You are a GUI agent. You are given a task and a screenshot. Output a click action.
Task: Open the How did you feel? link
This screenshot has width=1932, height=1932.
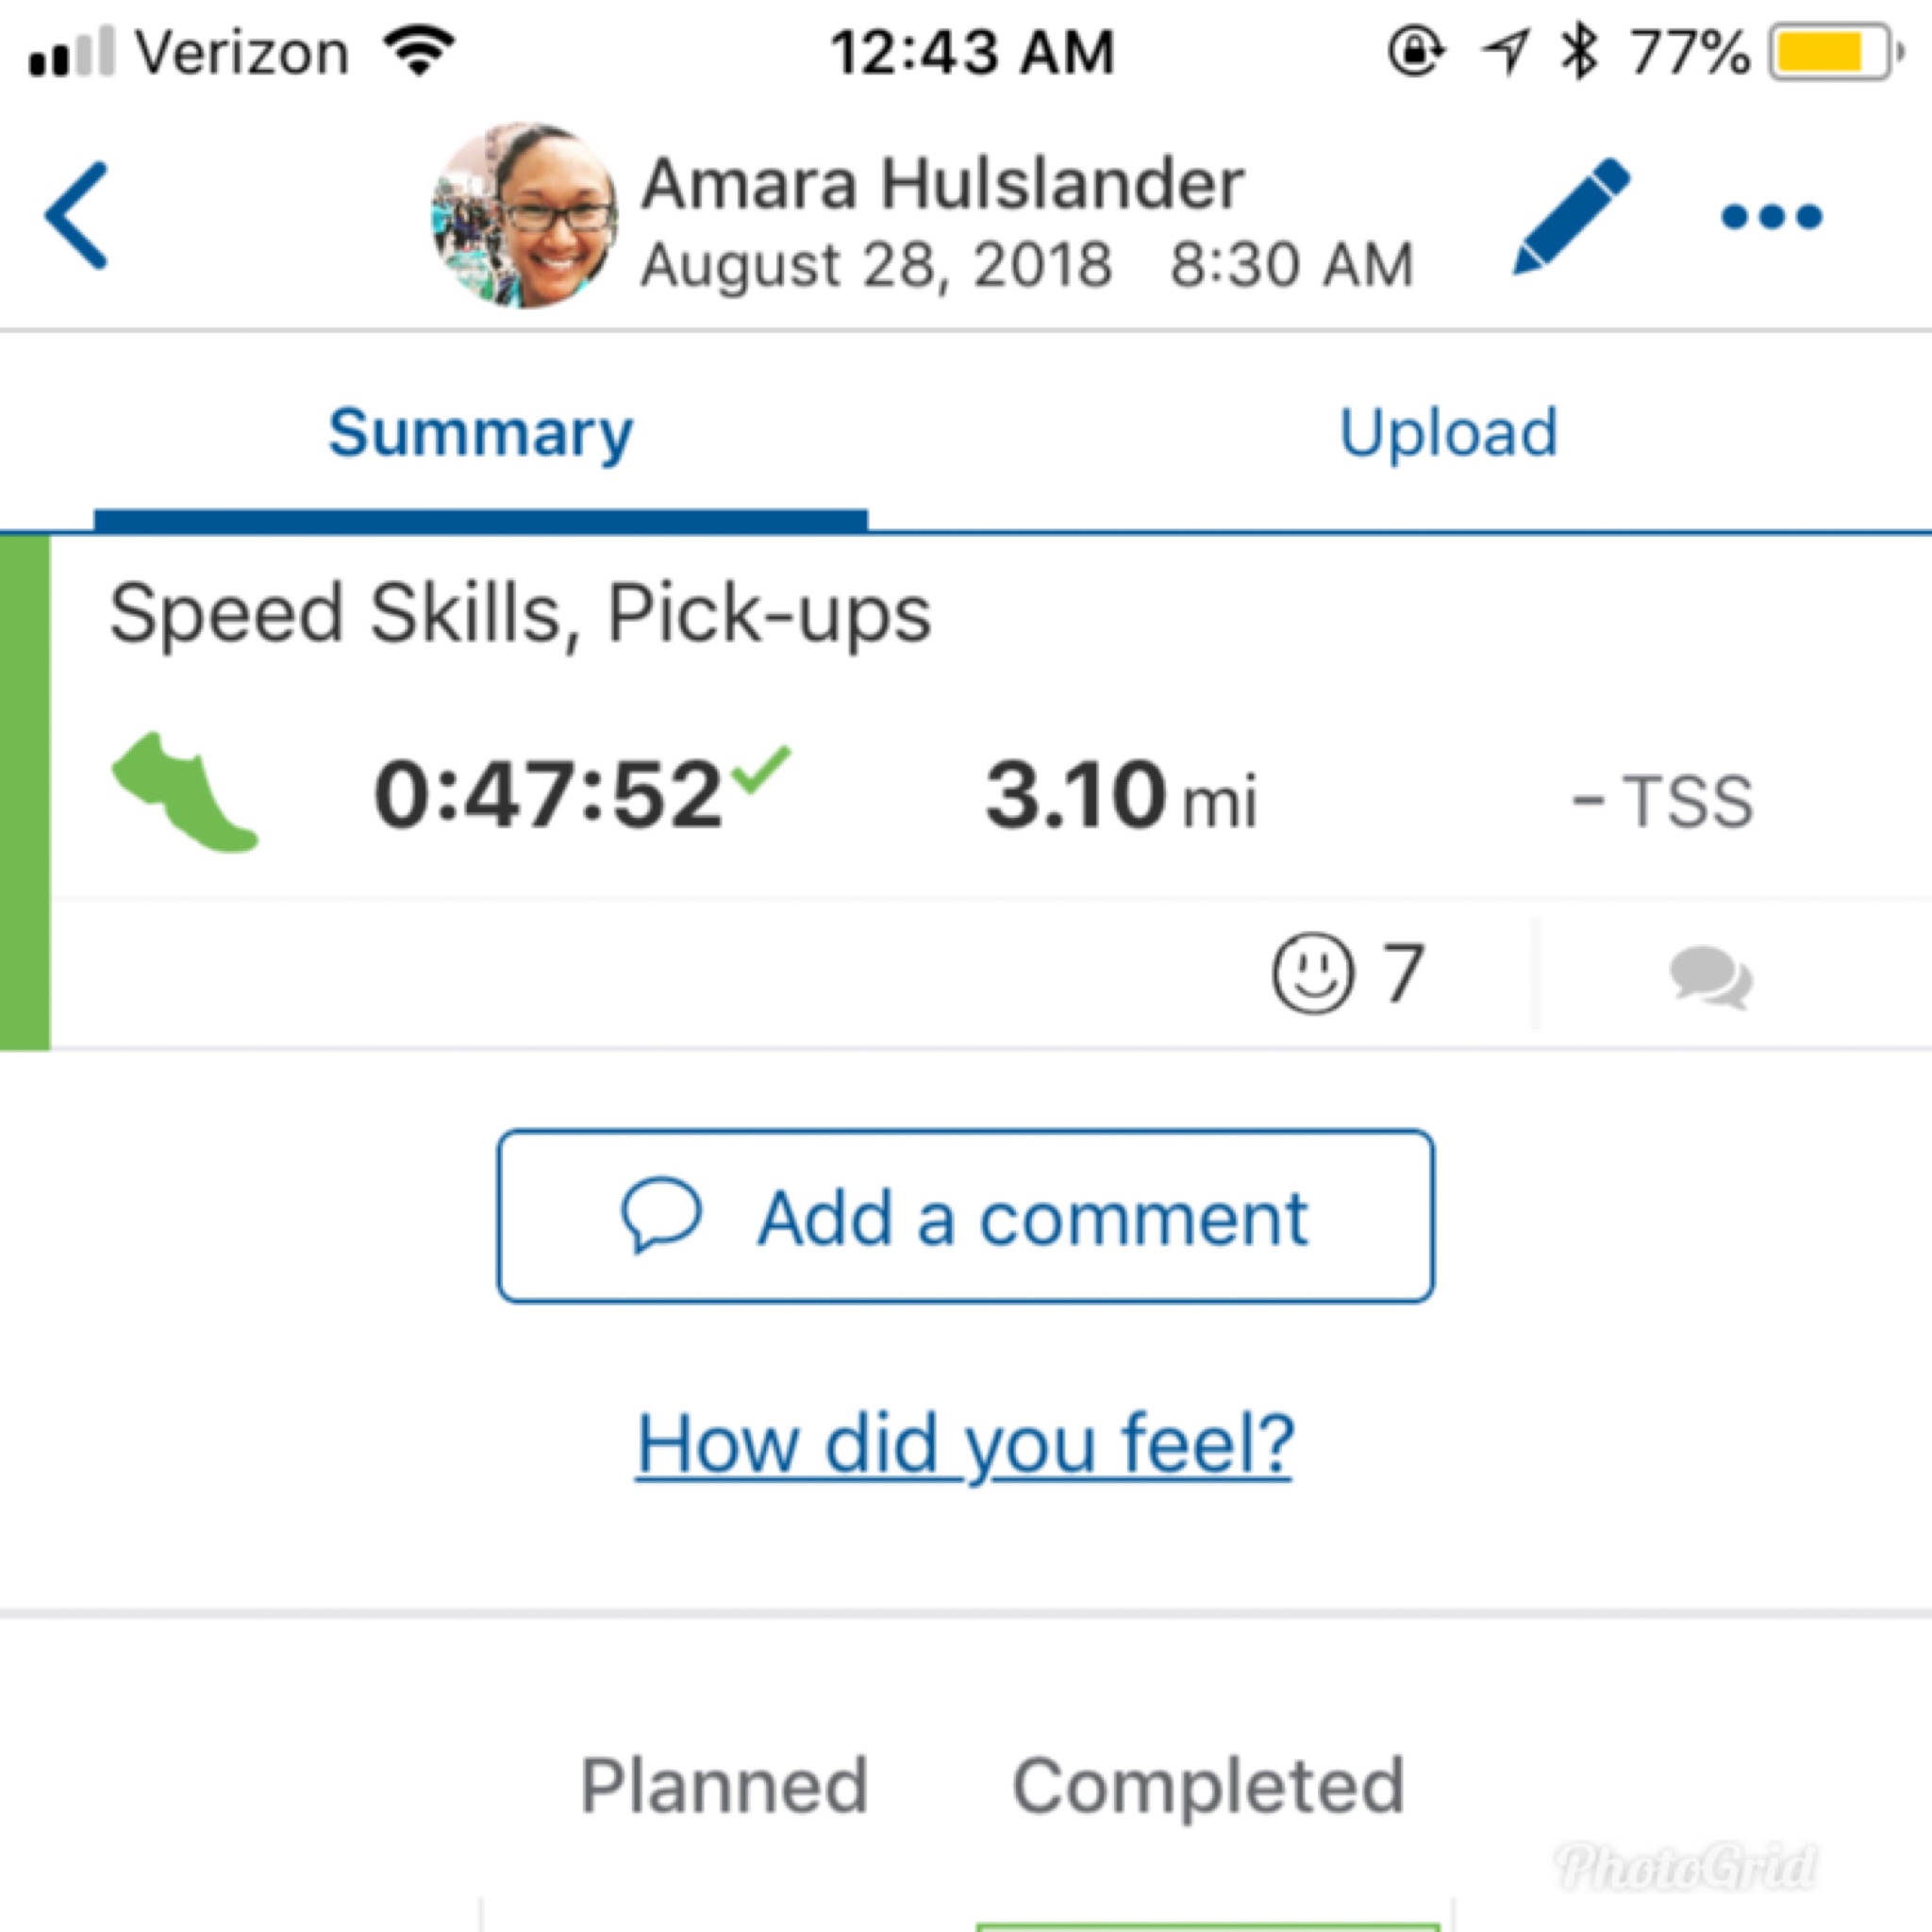(x=965, y=1444)
